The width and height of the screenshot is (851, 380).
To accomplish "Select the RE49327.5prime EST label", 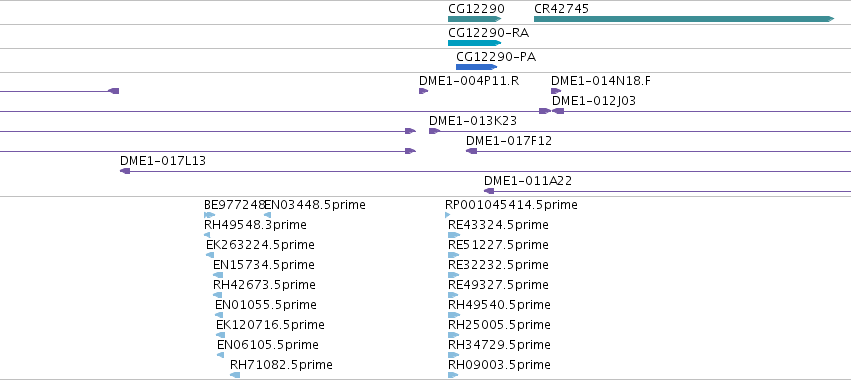I will 498,285.
